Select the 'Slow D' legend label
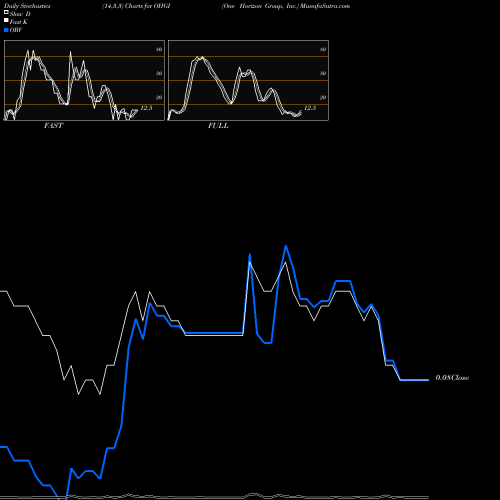The image size is (500, 500). pos(20,14)
